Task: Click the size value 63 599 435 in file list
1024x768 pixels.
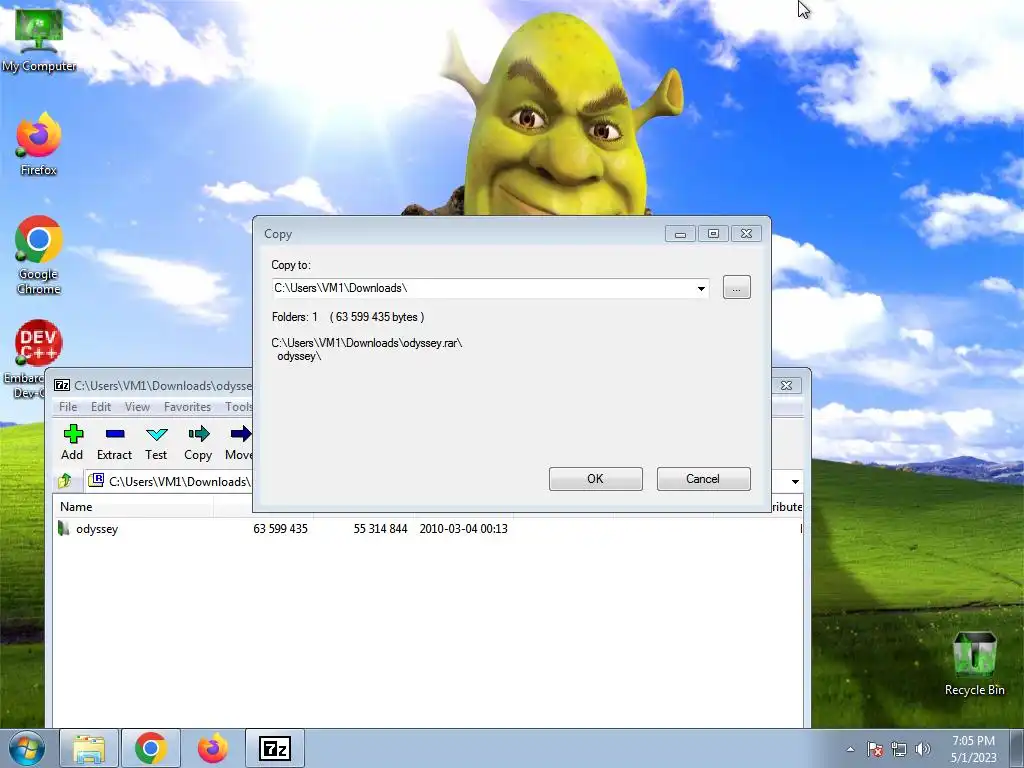Action: [280, 528]
